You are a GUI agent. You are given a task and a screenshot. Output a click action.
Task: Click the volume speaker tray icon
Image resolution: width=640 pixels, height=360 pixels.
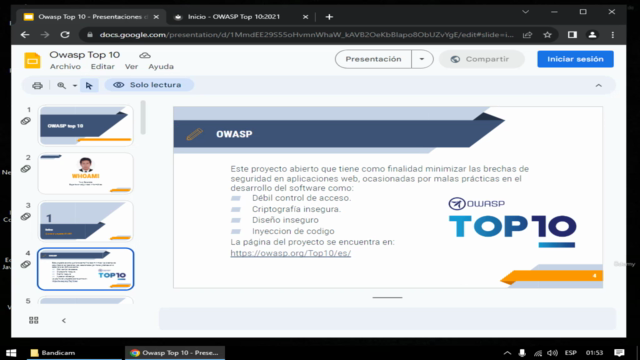(552, 353)
